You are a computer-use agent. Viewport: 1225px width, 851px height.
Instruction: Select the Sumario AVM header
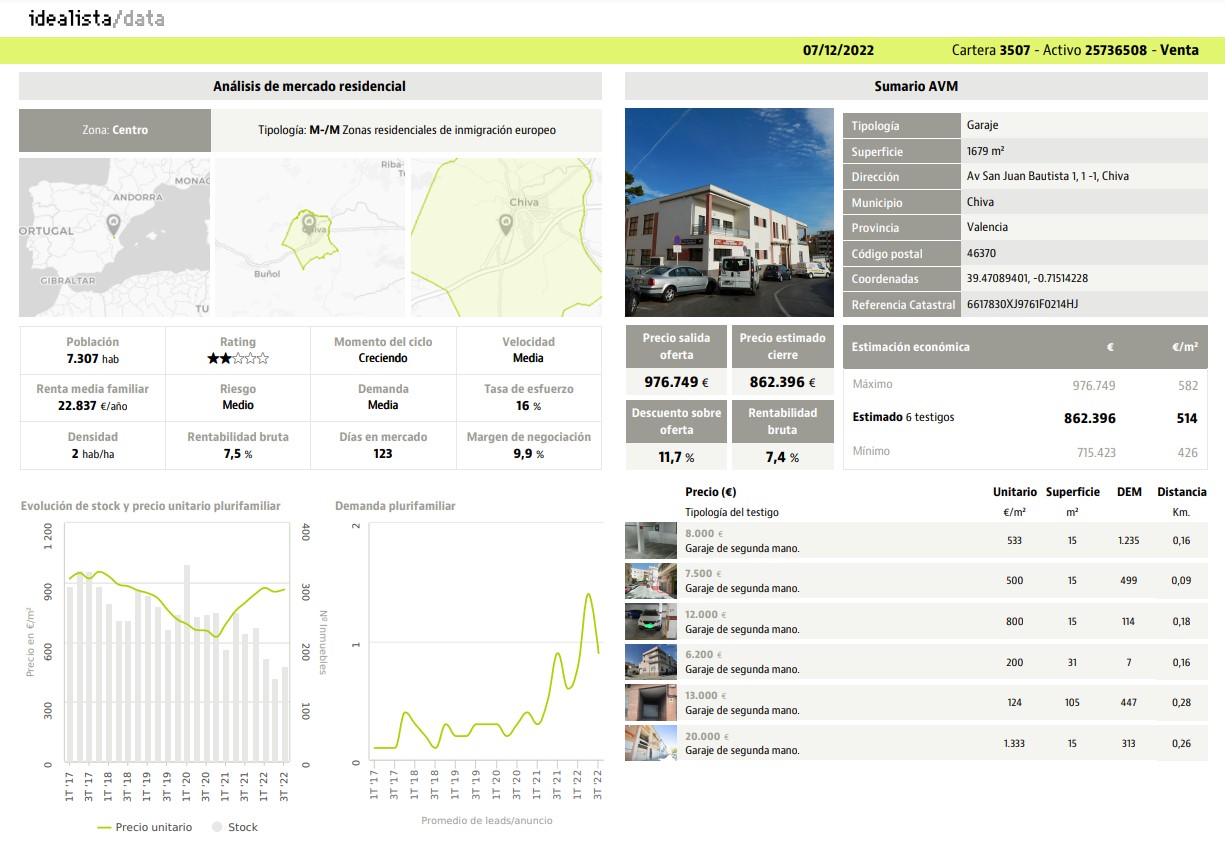pos(916,87)
